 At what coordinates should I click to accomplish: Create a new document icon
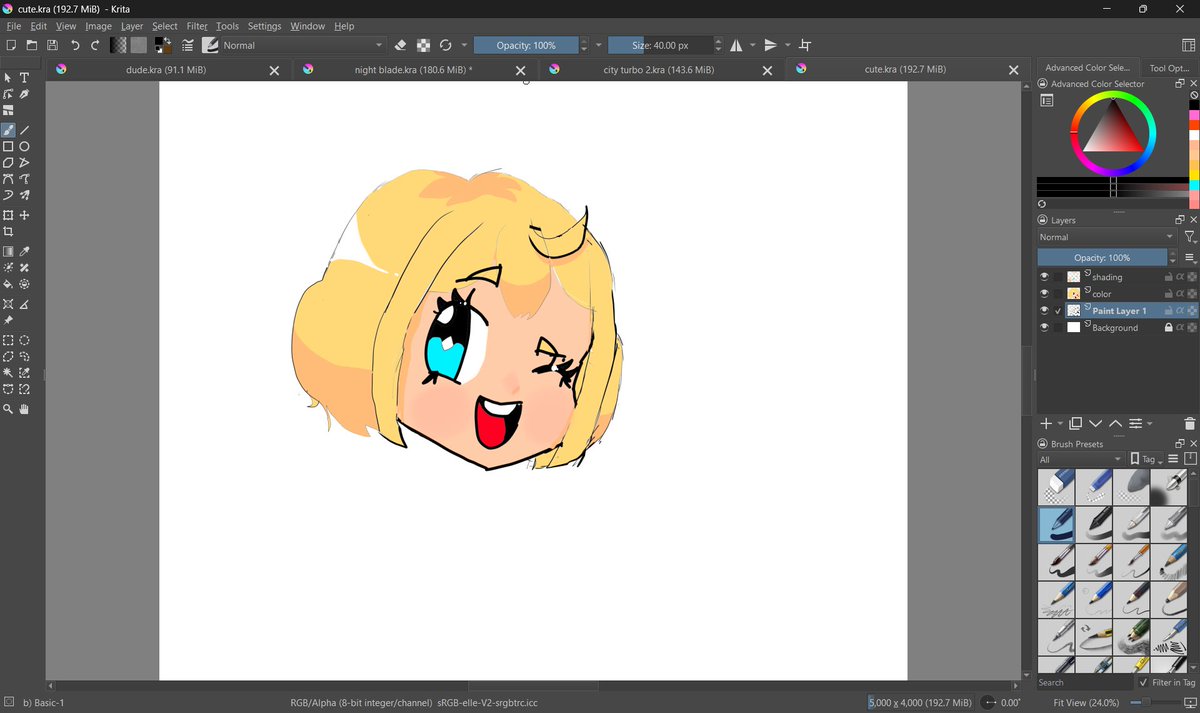11,45
